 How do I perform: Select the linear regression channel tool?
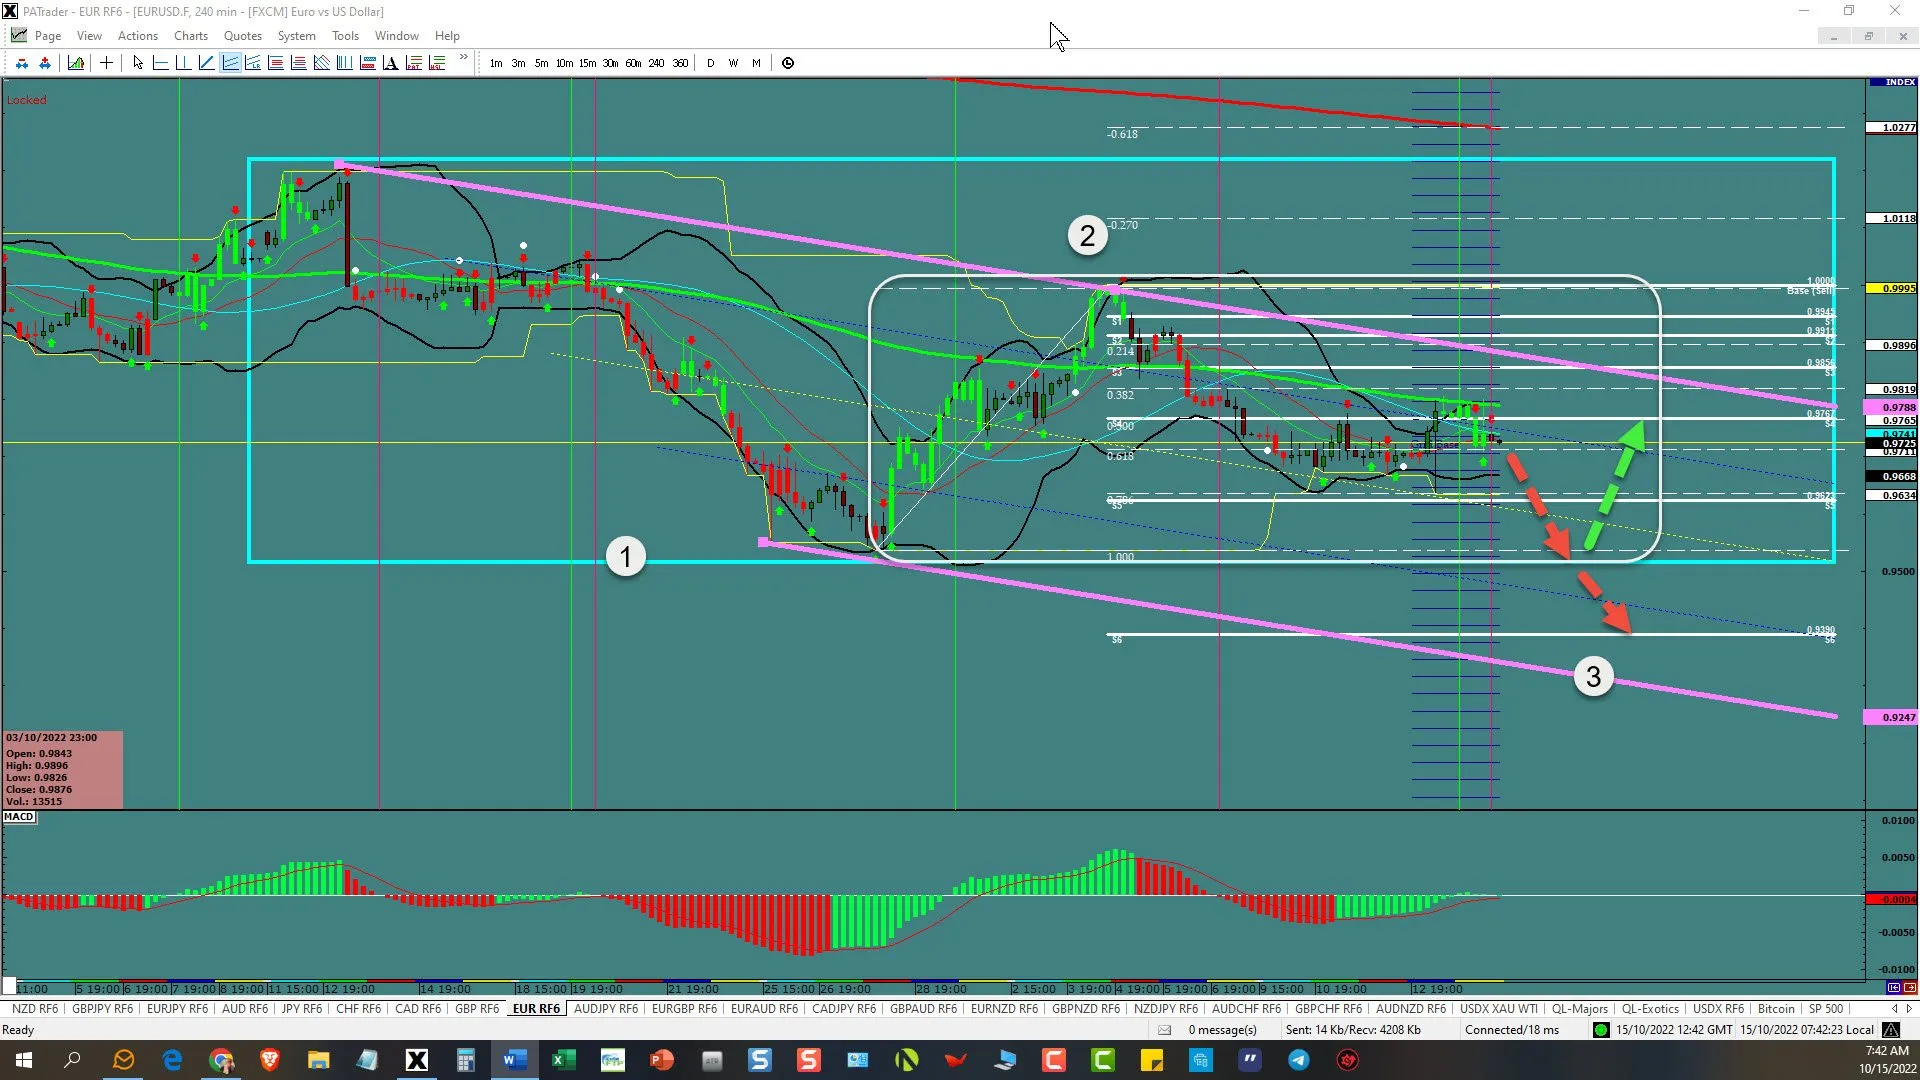pyautogui.click(x=252, y=63)
